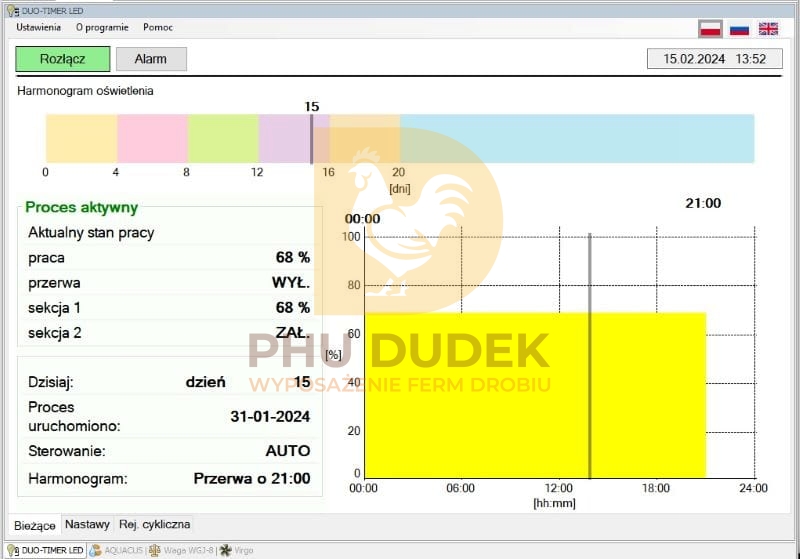Choose English via the UK flag
Screen dimensions: 800x559
click(768, 29)
